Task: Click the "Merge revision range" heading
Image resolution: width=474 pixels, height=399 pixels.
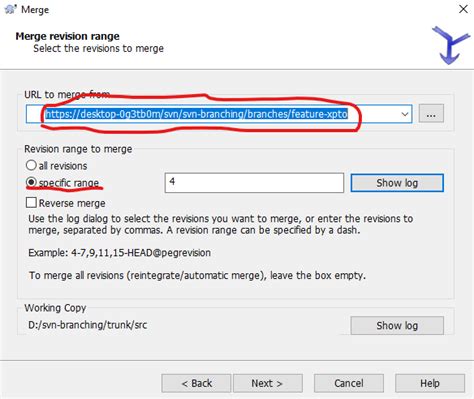Action: [x=67, y=36]
